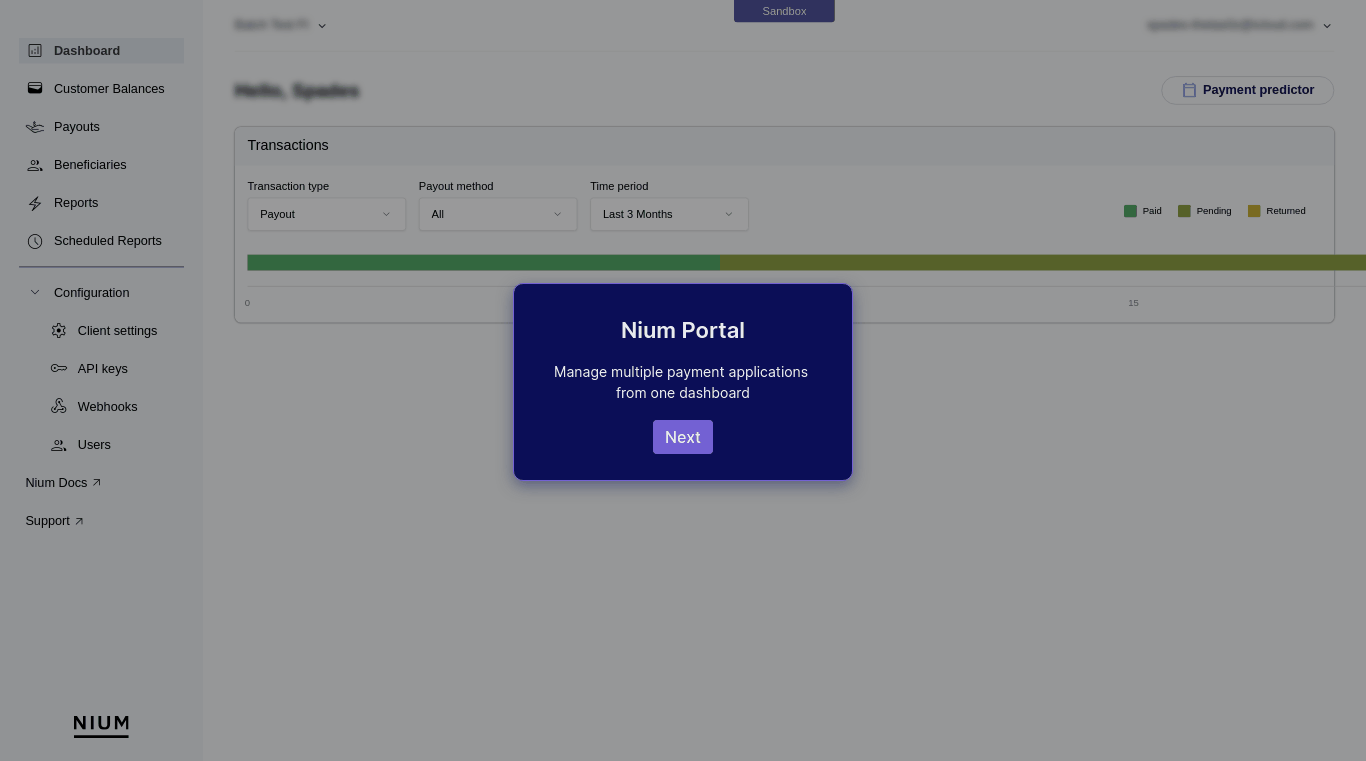
Task: Click the Scheduled Reports clock icon
Action: 35,241
